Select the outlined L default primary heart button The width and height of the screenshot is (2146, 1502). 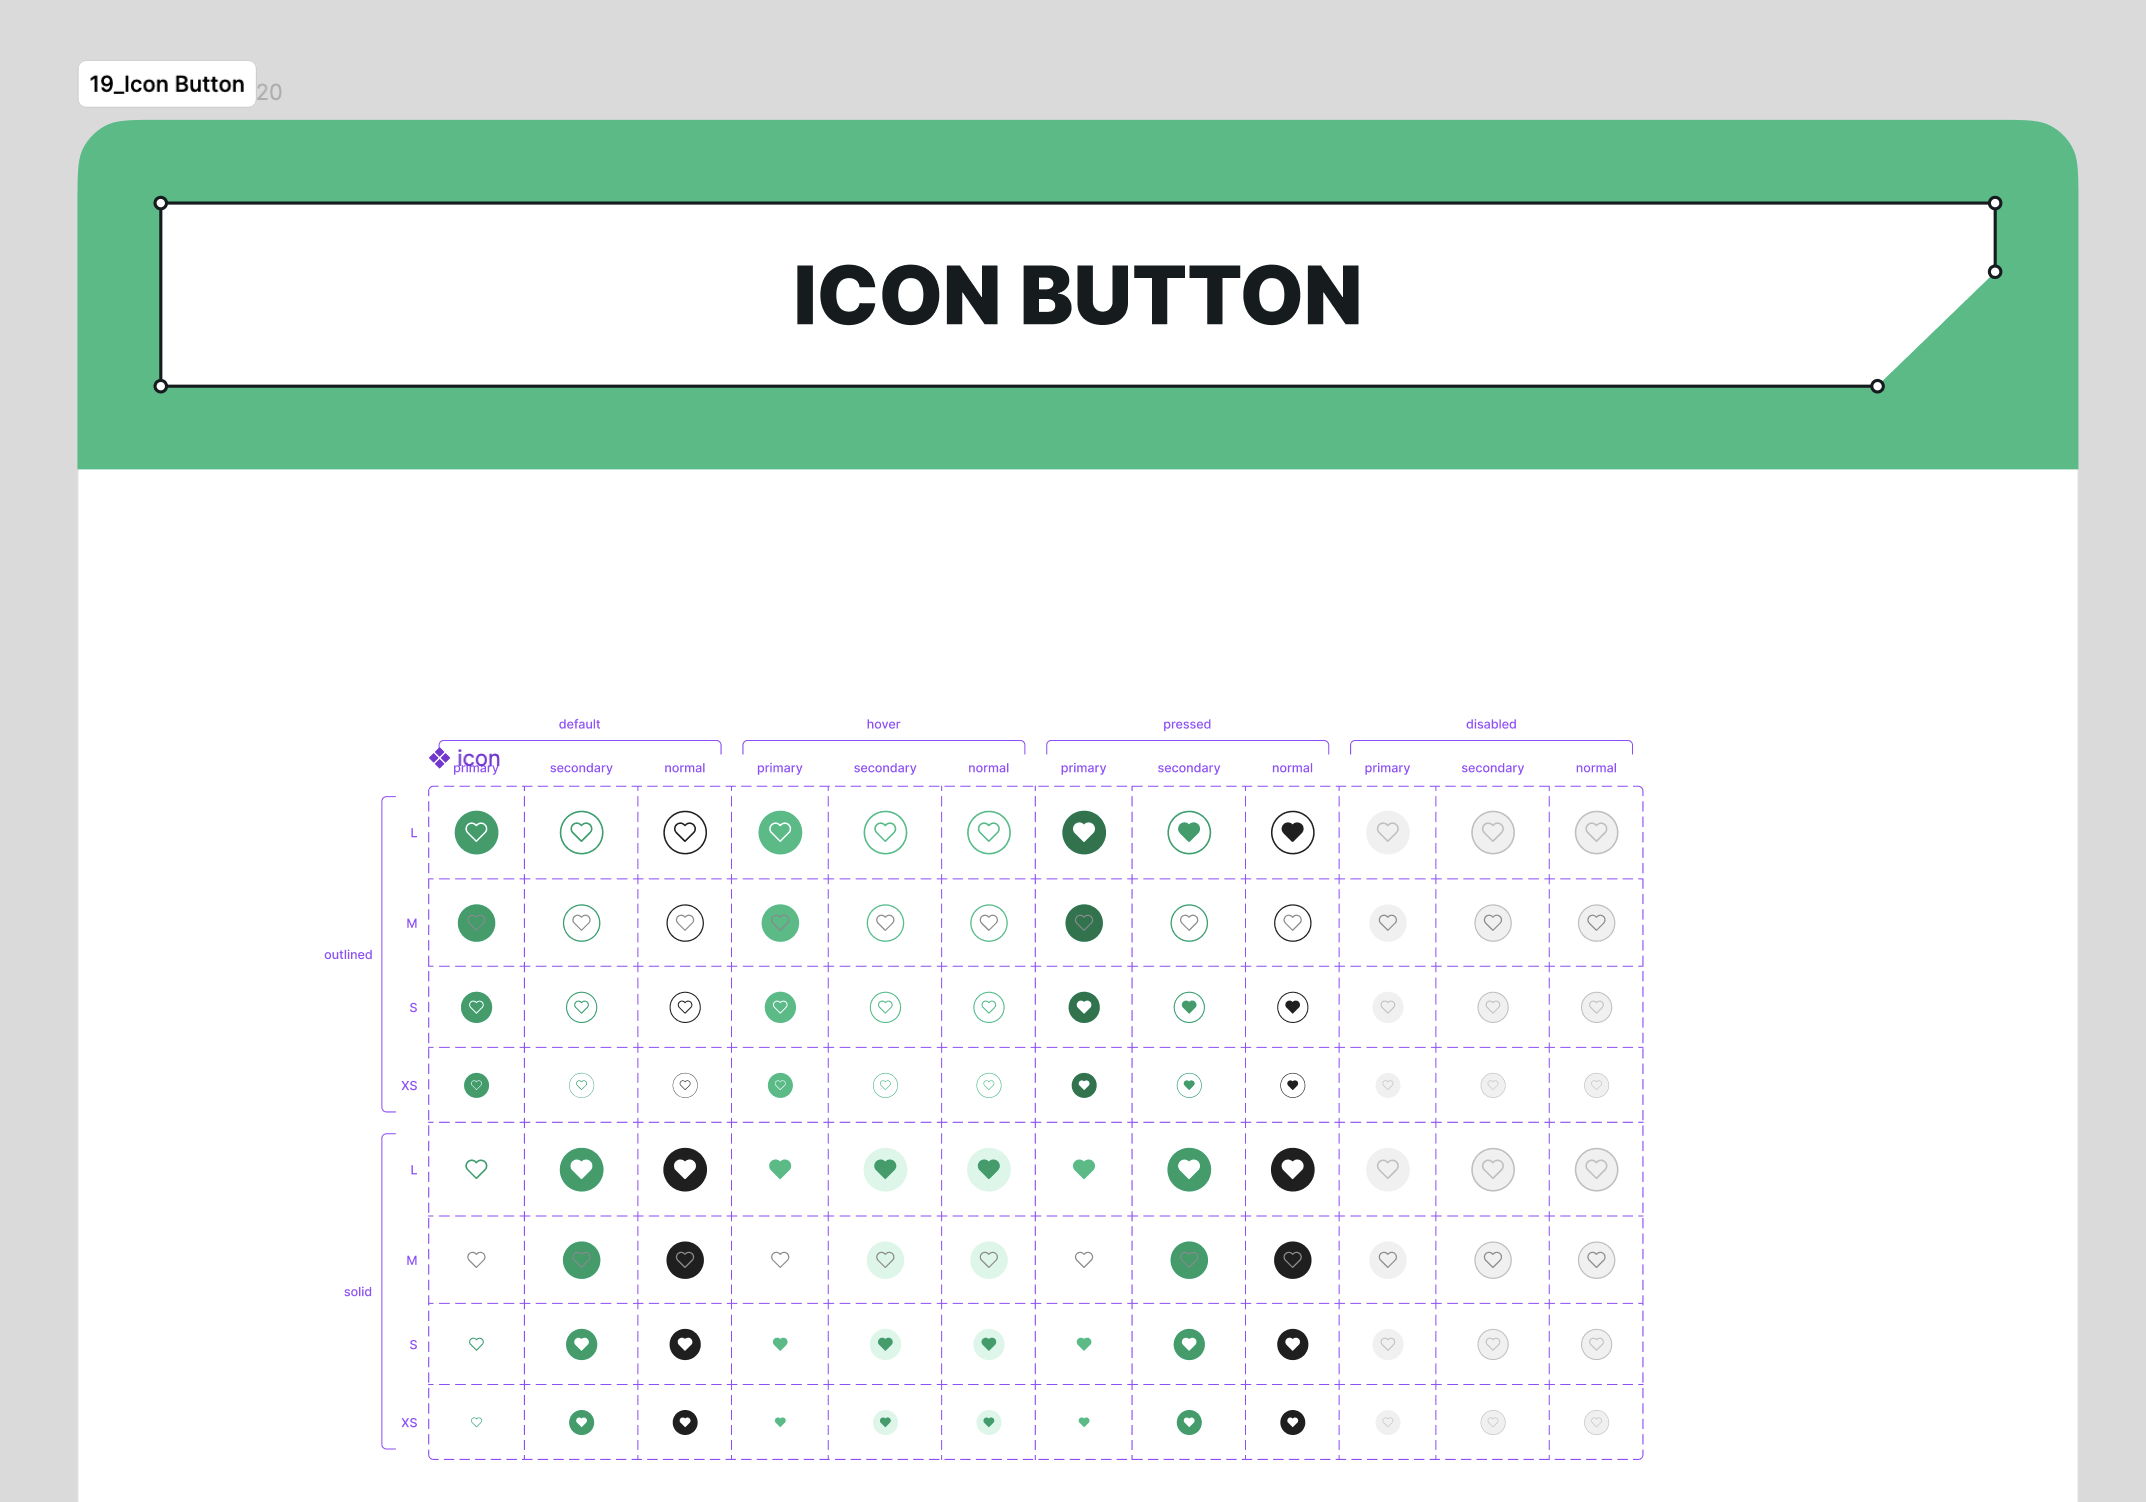[x=476, y=832]
